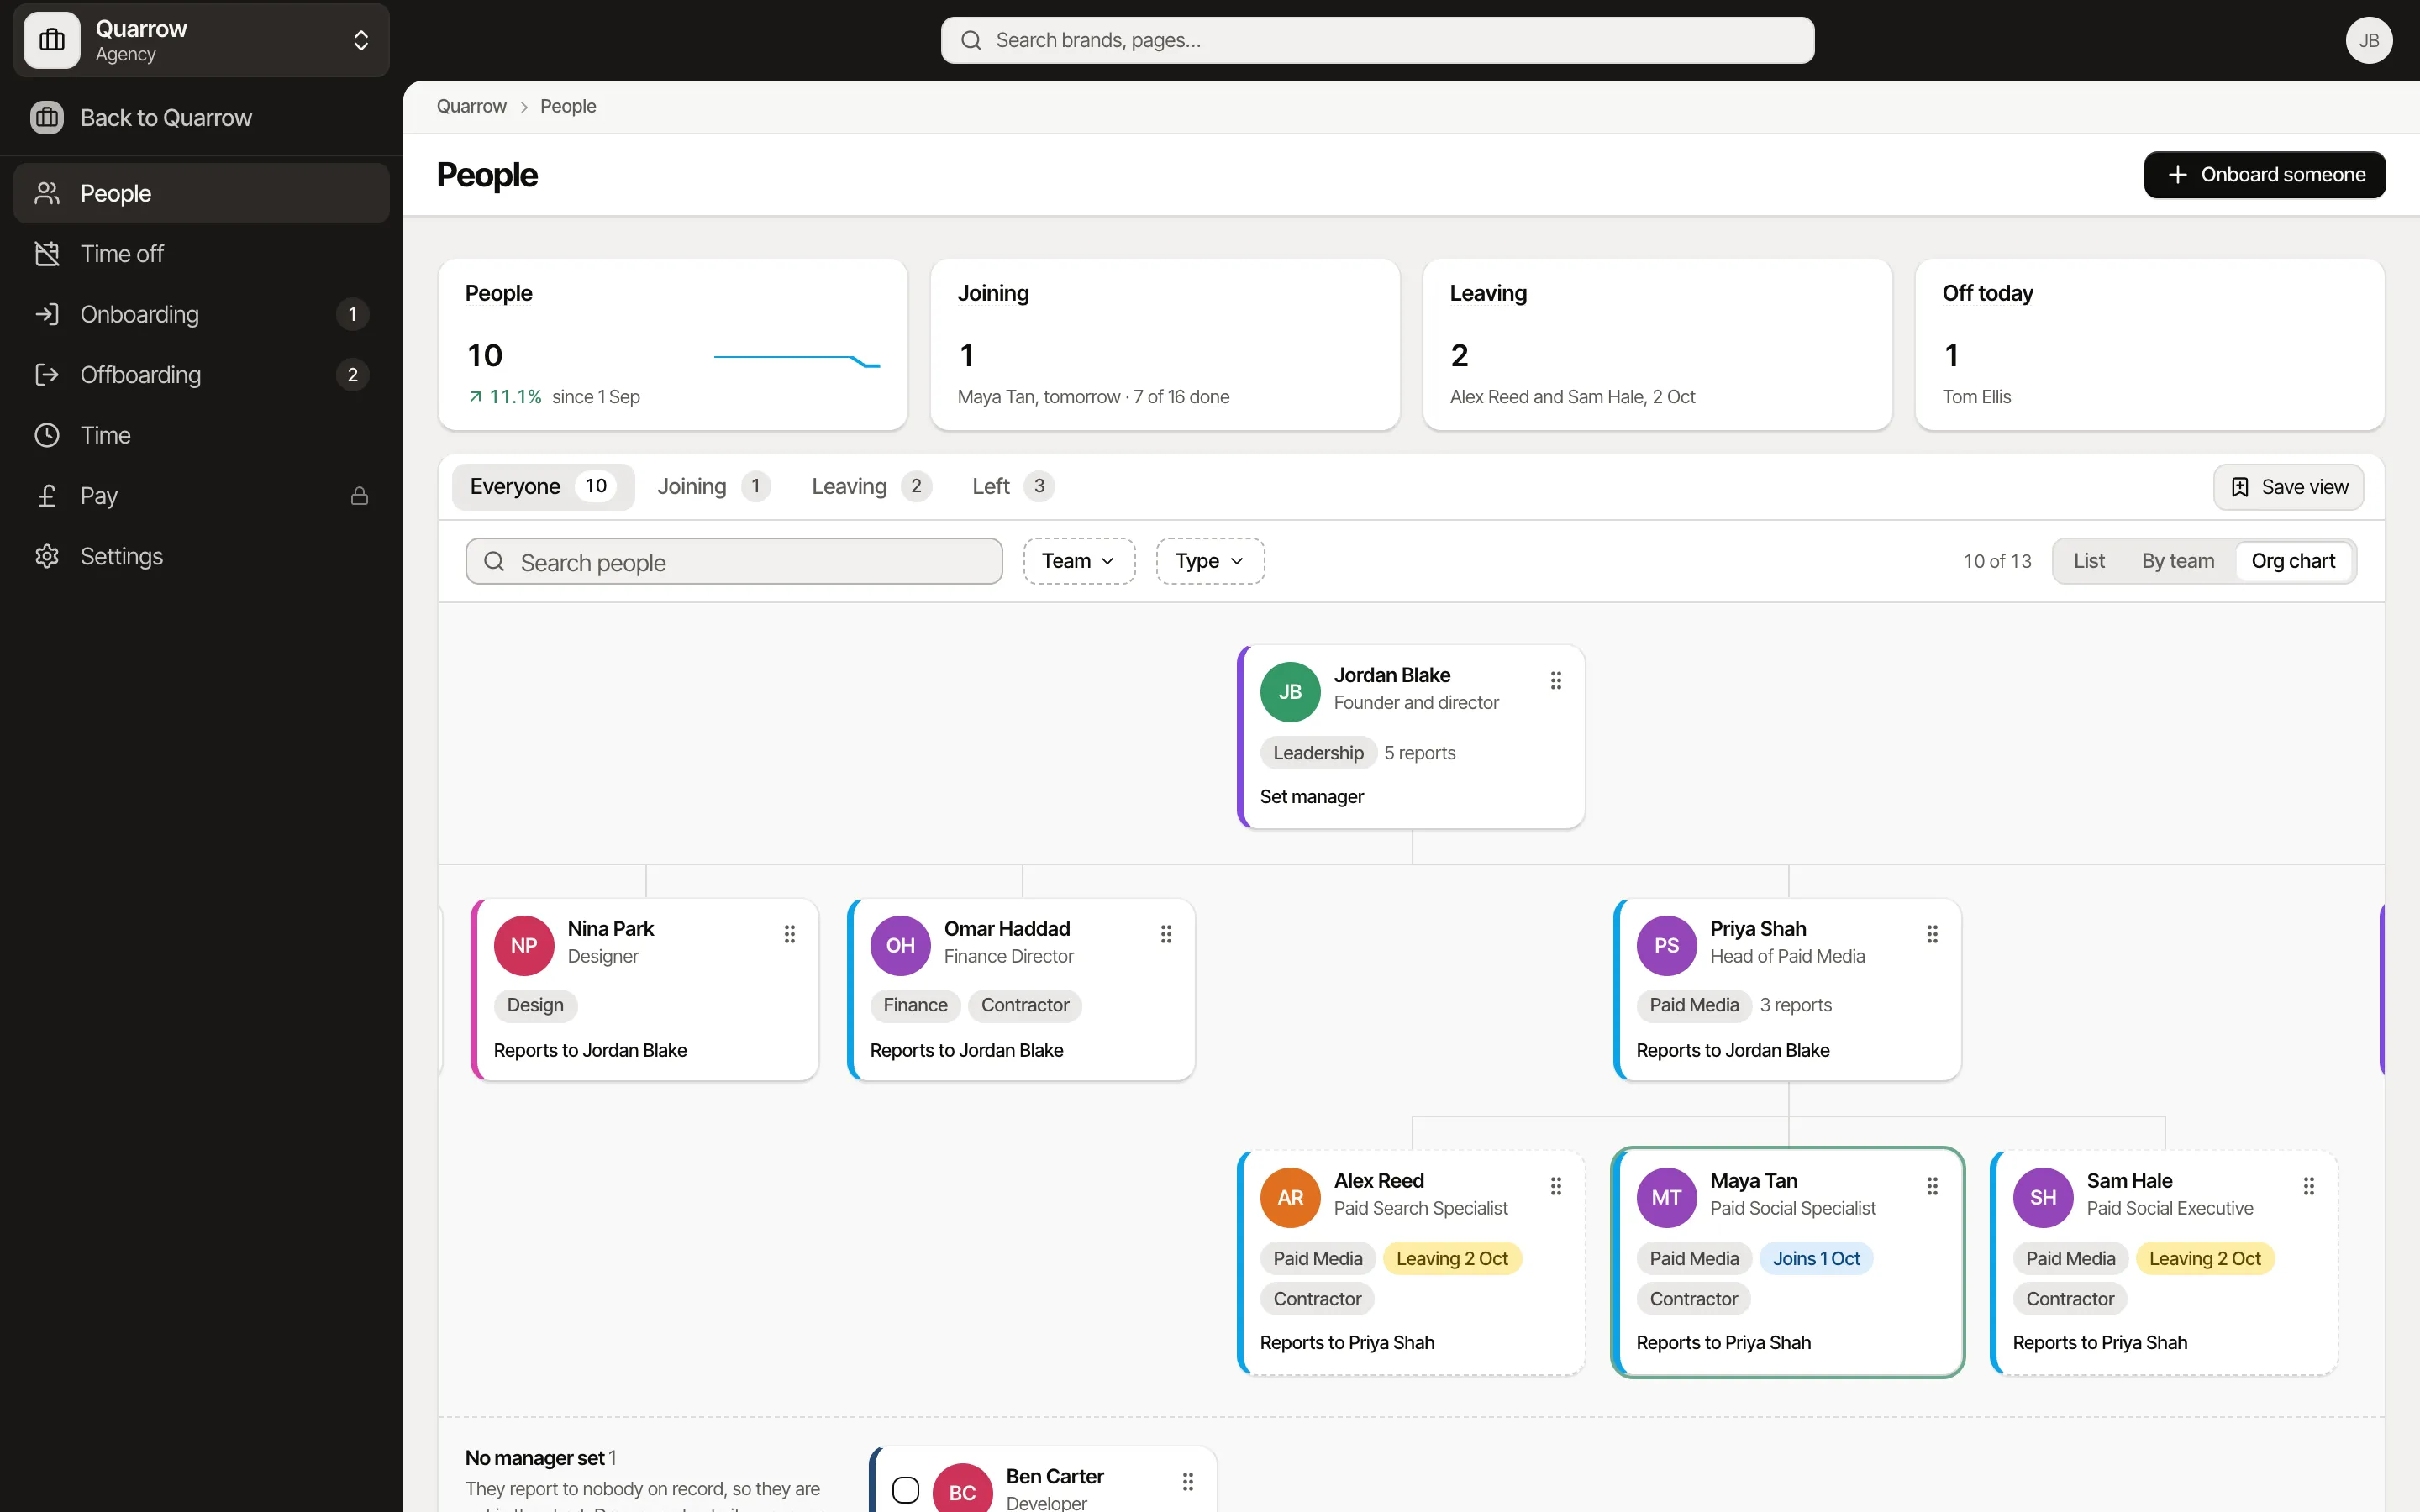Click the global search brands, pages field
Viewport: 2420px width, 1512px height.
(1377, 40)
